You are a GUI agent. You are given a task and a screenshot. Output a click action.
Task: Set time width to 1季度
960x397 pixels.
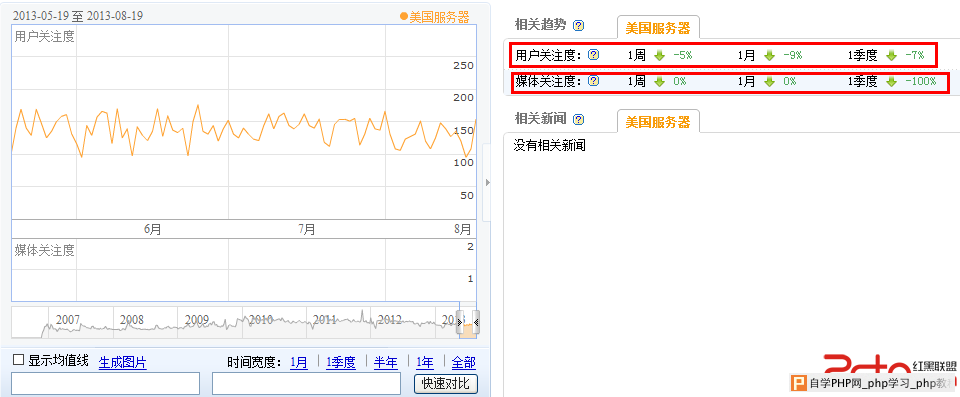(x=340, y=363)
